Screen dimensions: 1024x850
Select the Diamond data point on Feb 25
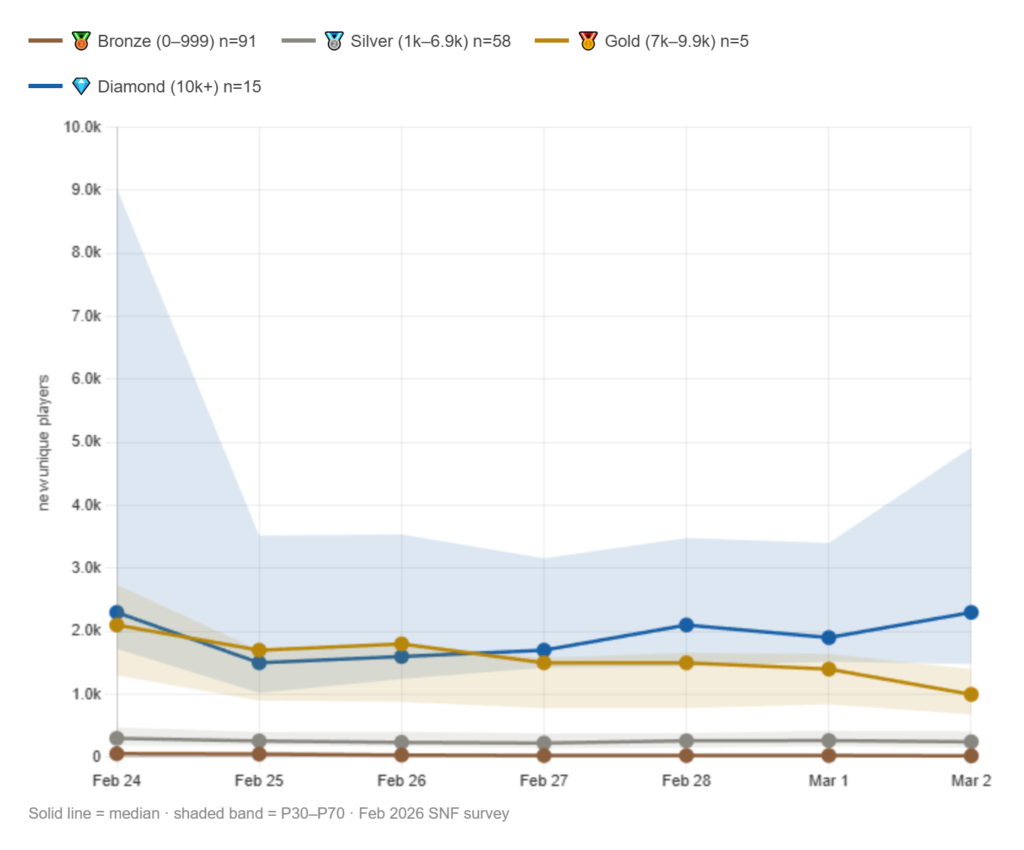coord(259,662)
